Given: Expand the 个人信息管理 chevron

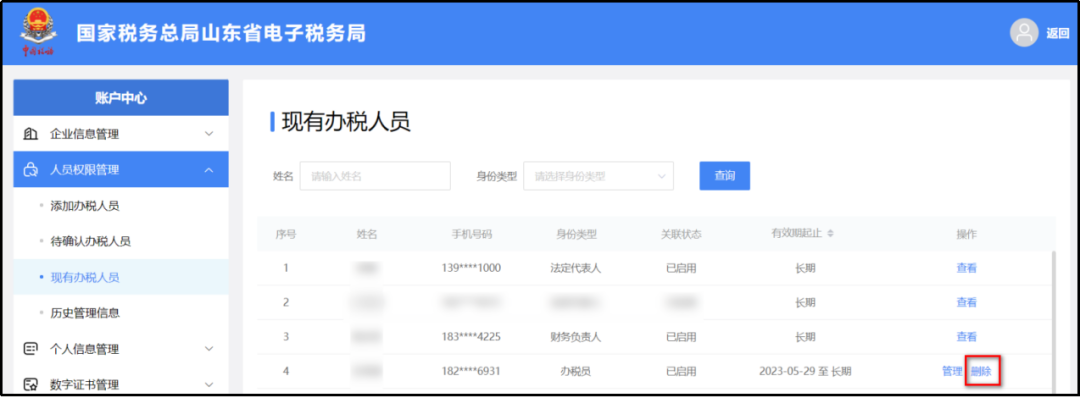Looking at the screenshot, I should pyautogui.click(x=209, y=348).
